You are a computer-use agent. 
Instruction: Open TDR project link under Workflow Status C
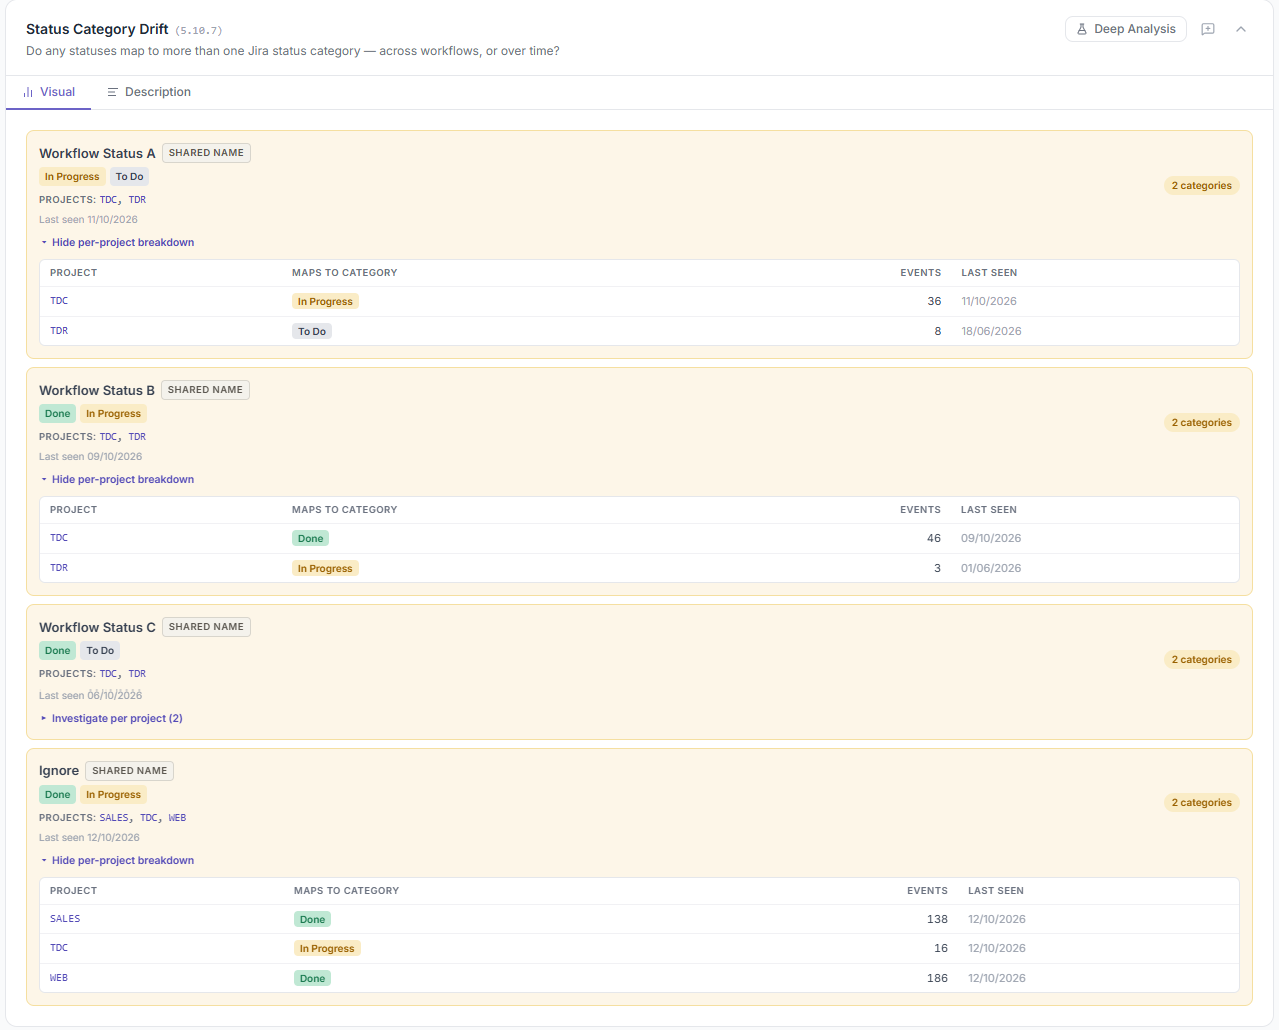(x=137, y=674)
